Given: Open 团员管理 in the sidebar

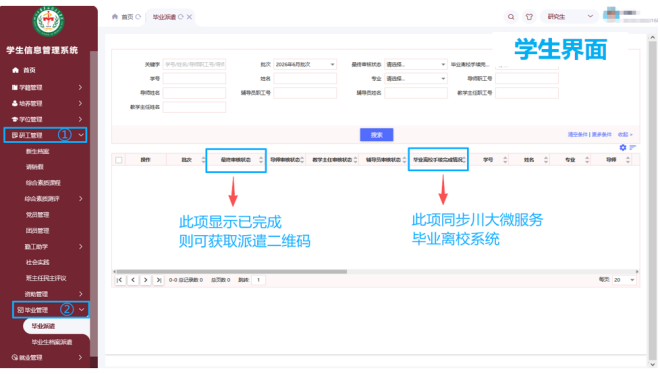Looking at the screenshot, I should 37,231.
